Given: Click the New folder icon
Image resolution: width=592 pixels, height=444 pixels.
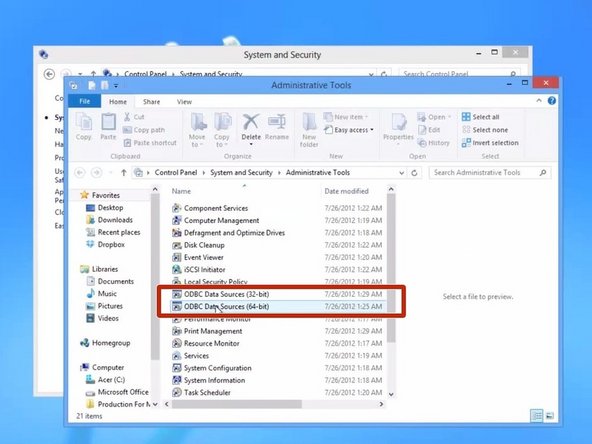Looking at the screenshot, I should tap(309, 122).
